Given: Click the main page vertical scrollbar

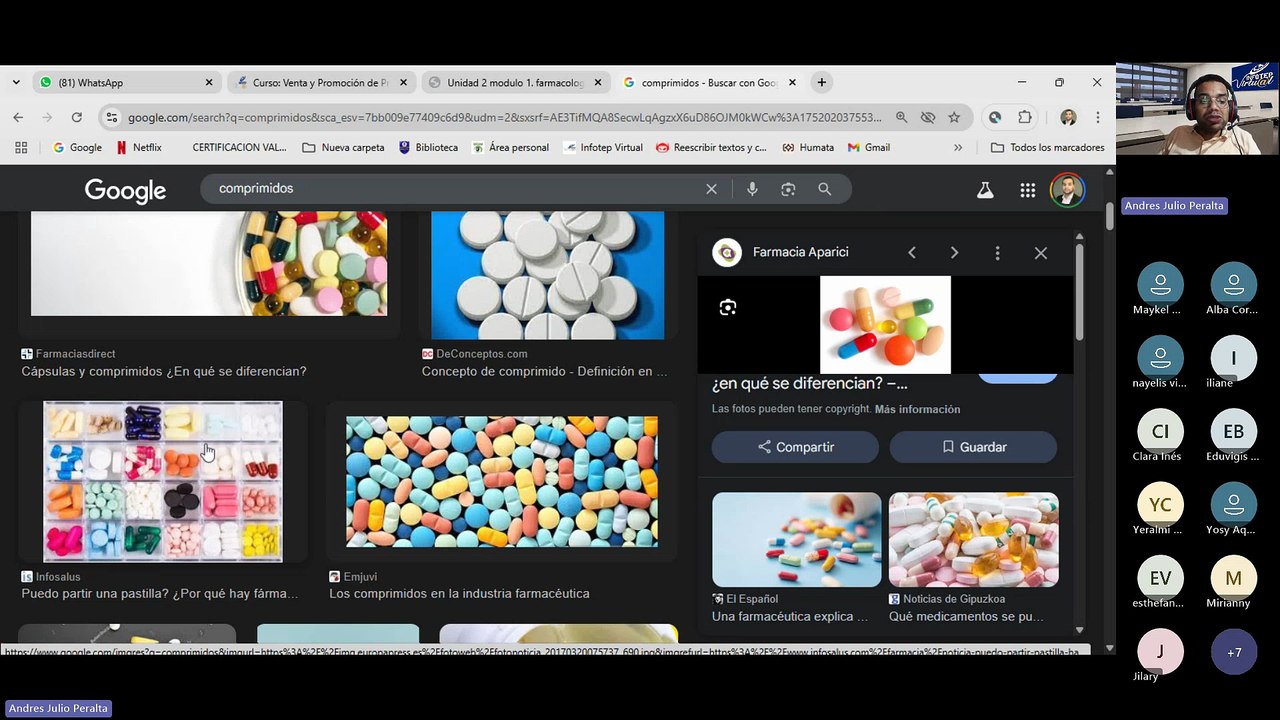Looking at the screenshot, I should pyautogui.click(x=1110, y=217).
